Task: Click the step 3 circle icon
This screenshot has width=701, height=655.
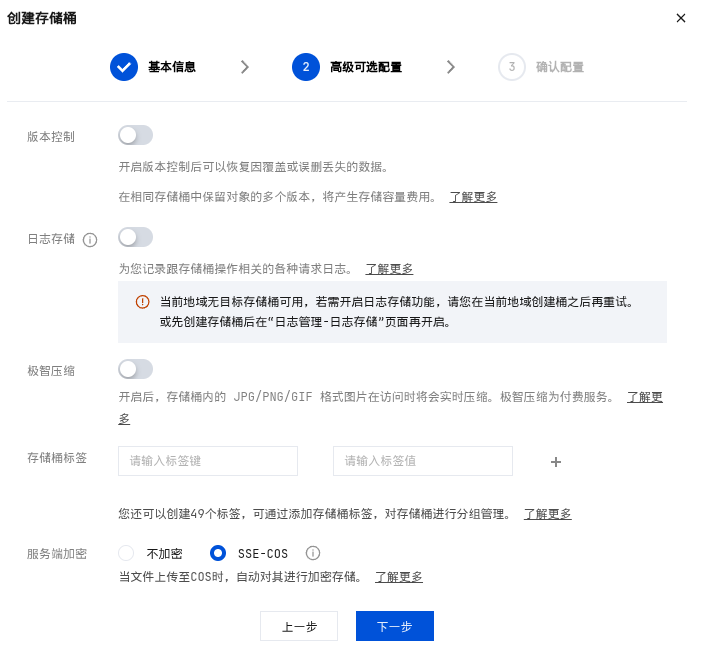Action: [511, 67]
